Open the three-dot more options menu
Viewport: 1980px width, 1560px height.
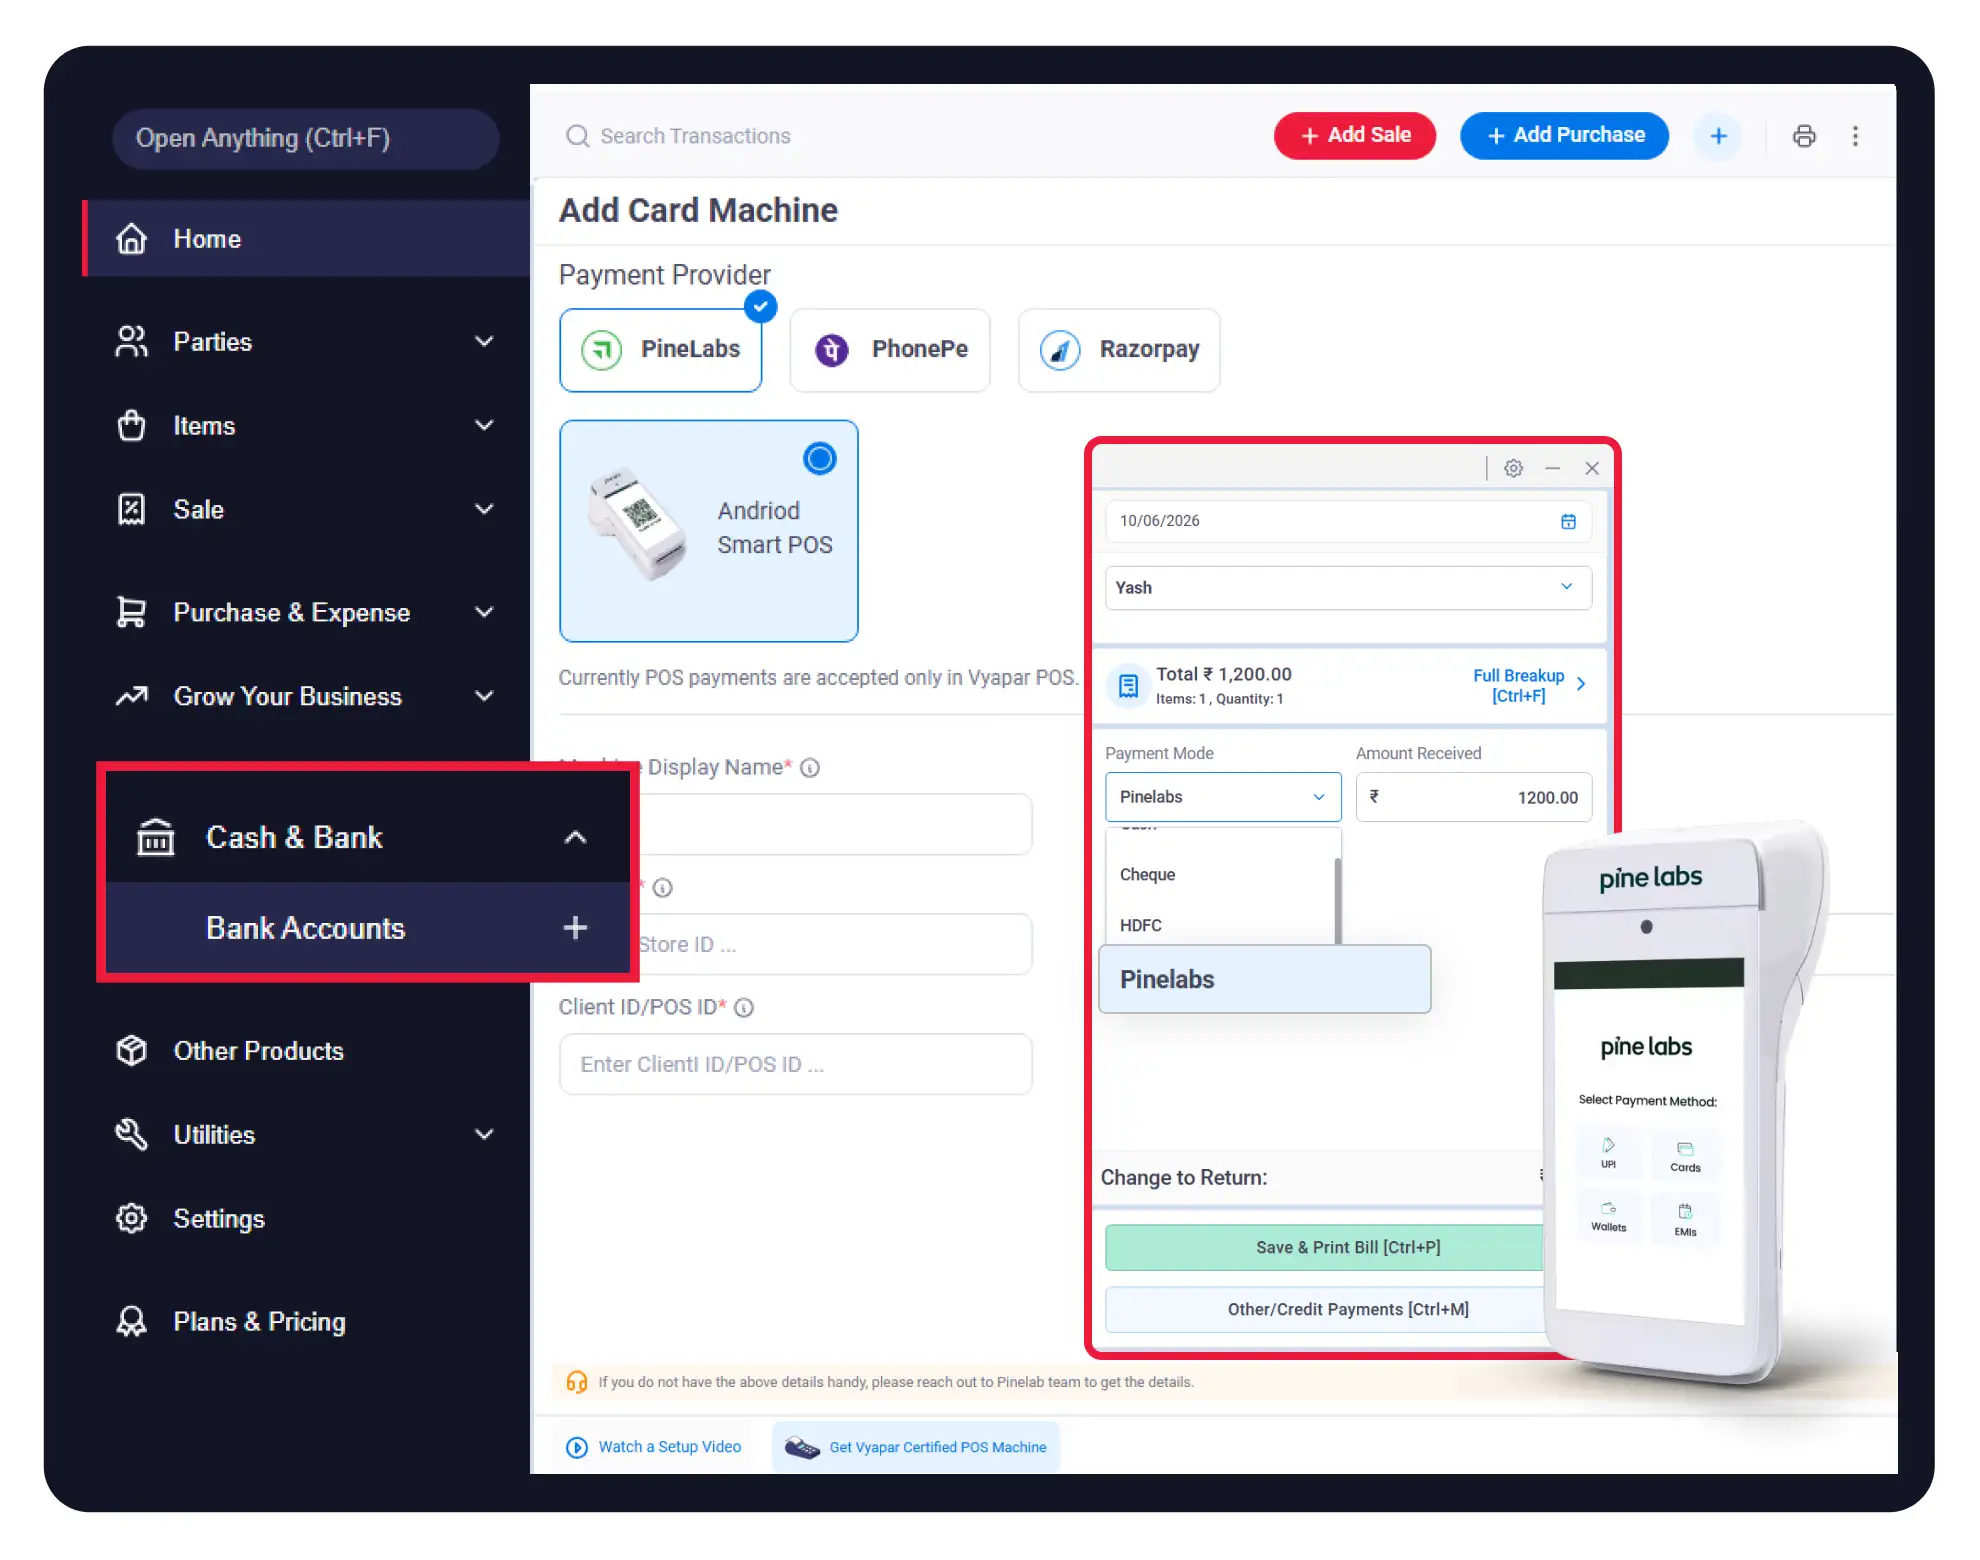pyautogui.click(x=1855, y=136)
